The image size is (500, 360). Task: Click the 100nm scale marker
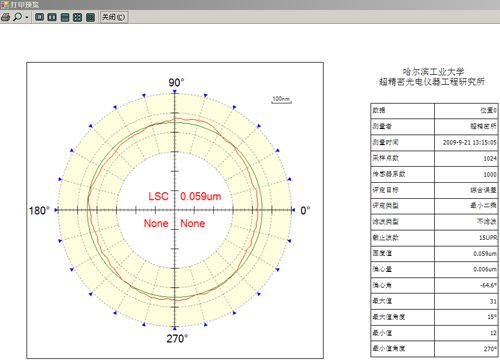click(x=281, y=99)
